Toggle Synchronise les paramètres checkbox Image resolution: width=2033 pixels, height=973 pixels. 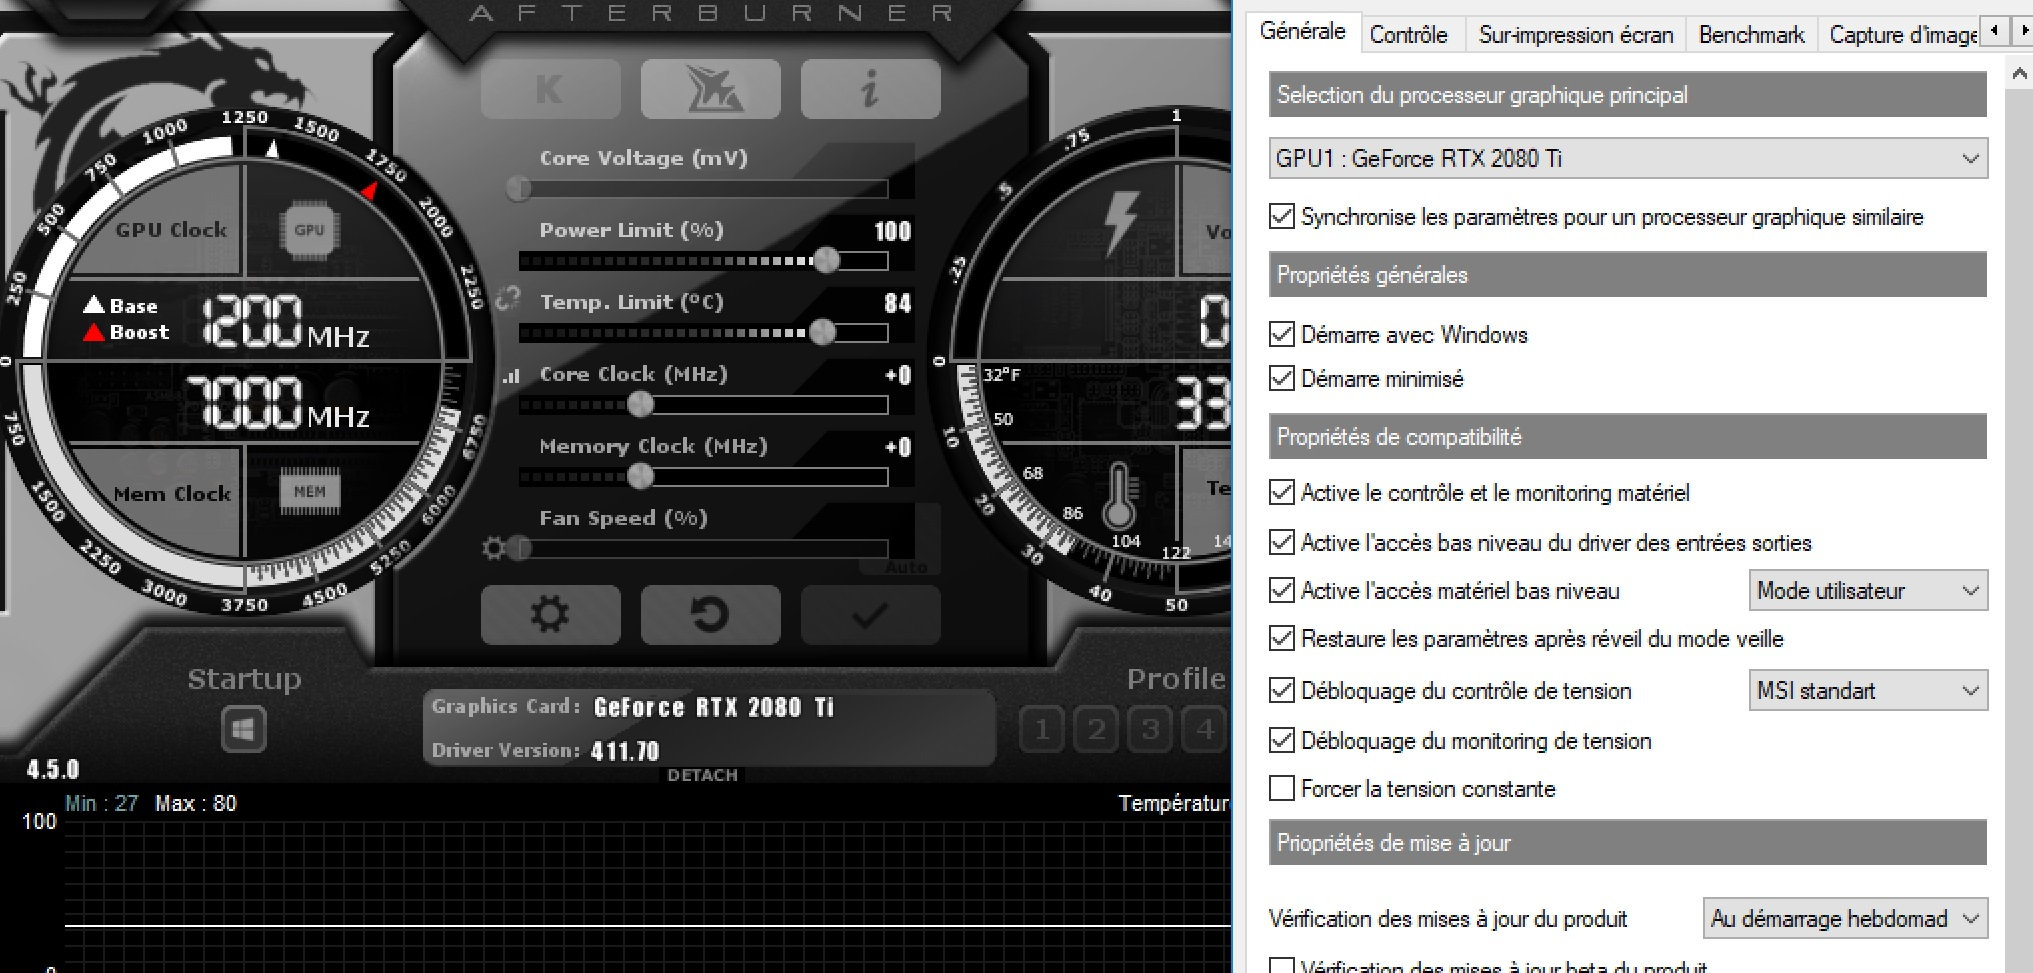click(1281, 216)
